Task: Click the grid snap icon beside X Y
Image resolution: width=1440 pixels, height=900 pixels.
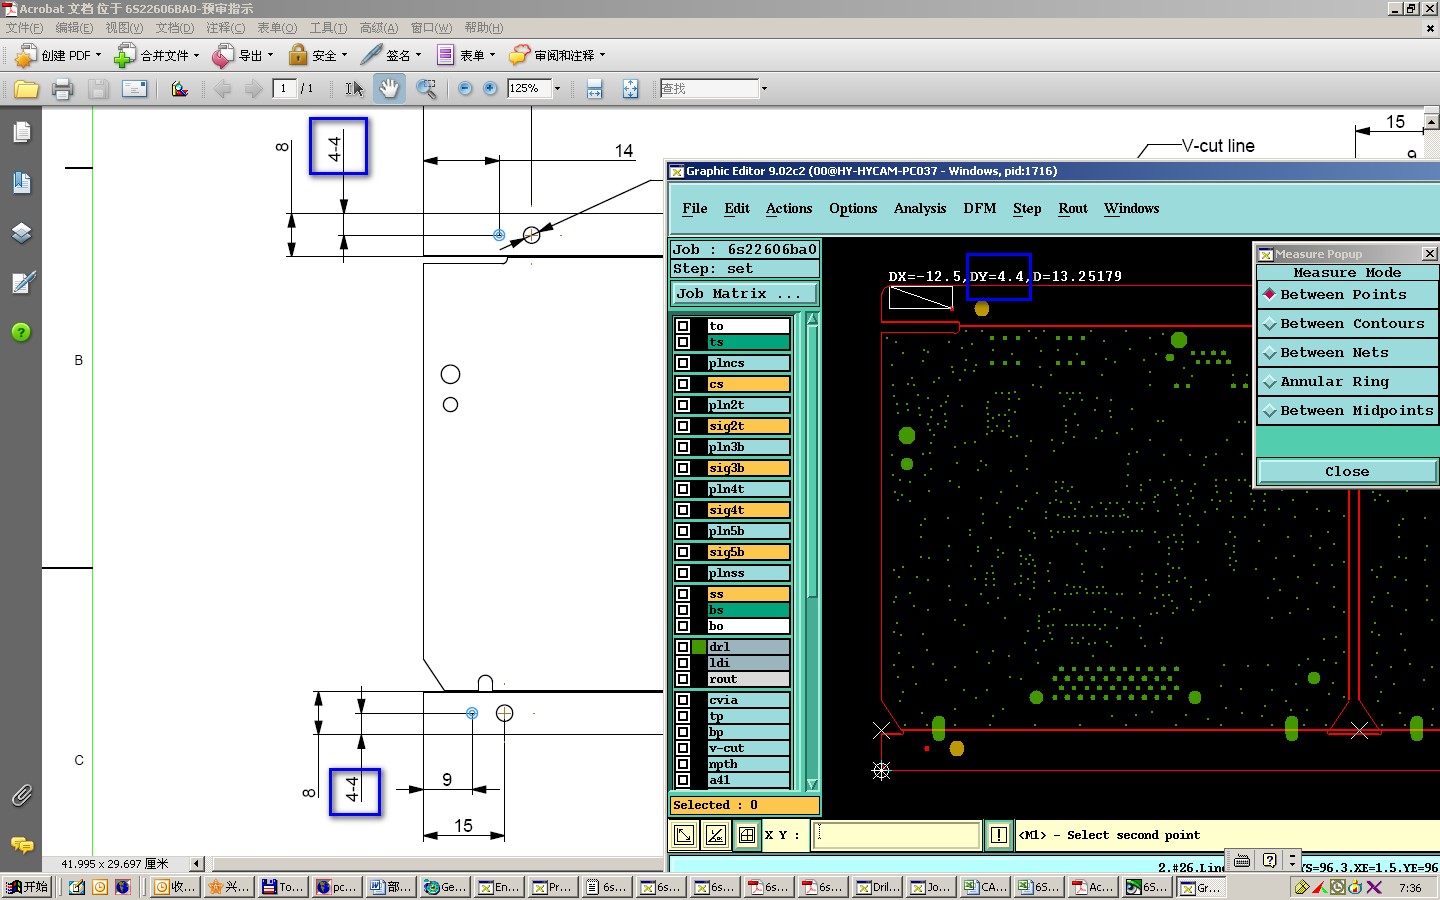Action: pyautogui.click(x=747, y=835)
